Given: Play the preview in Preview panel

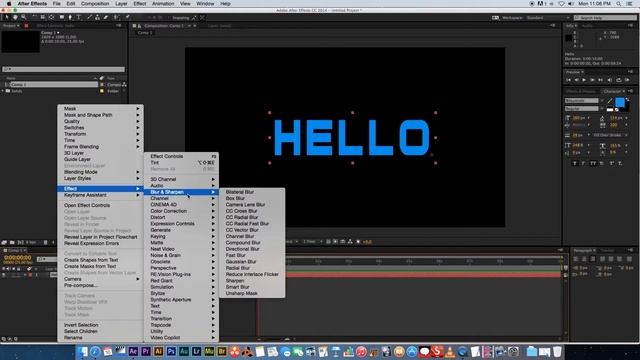Looking at the screenshot, I should click(584, 80).
